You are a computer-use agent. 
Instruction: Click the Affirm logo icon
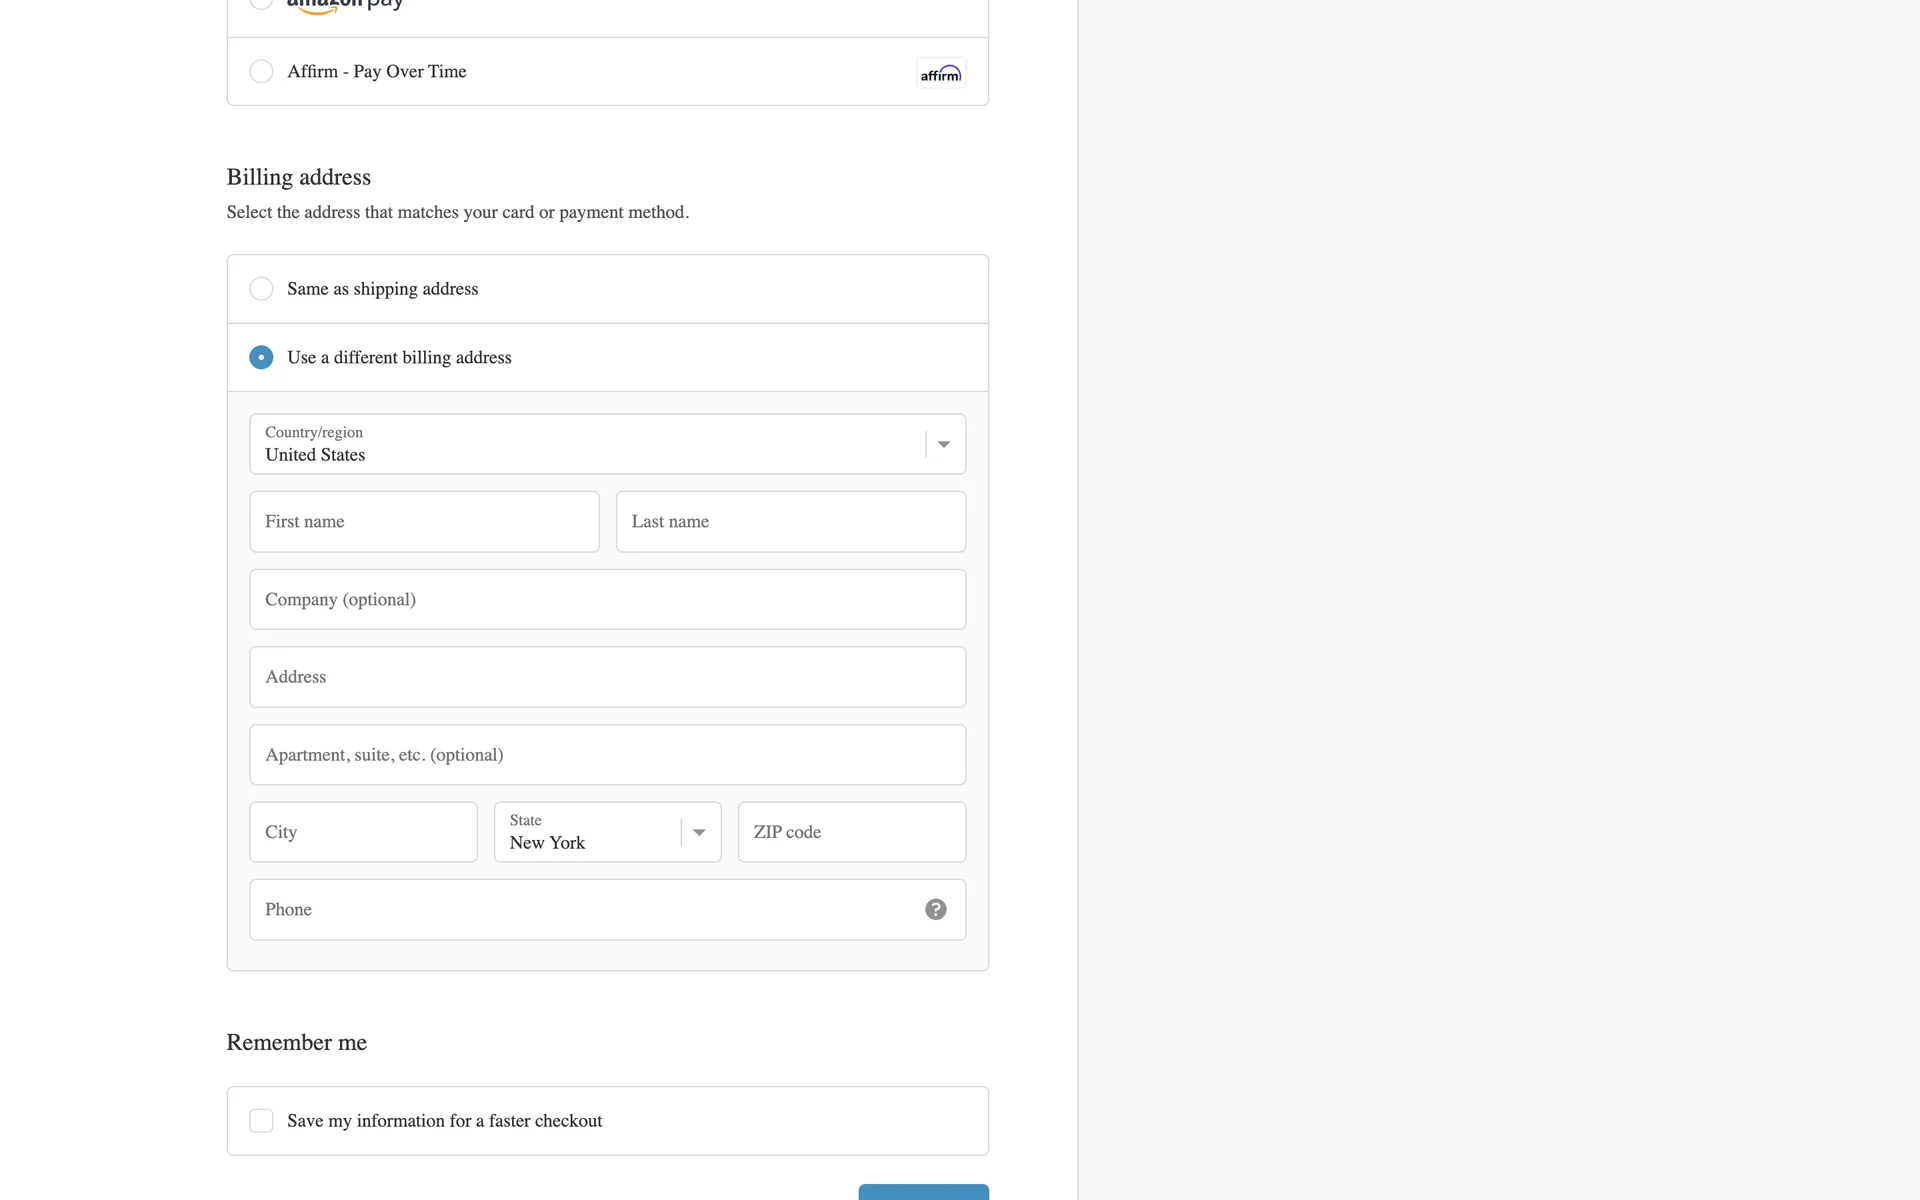coord(940,73)
